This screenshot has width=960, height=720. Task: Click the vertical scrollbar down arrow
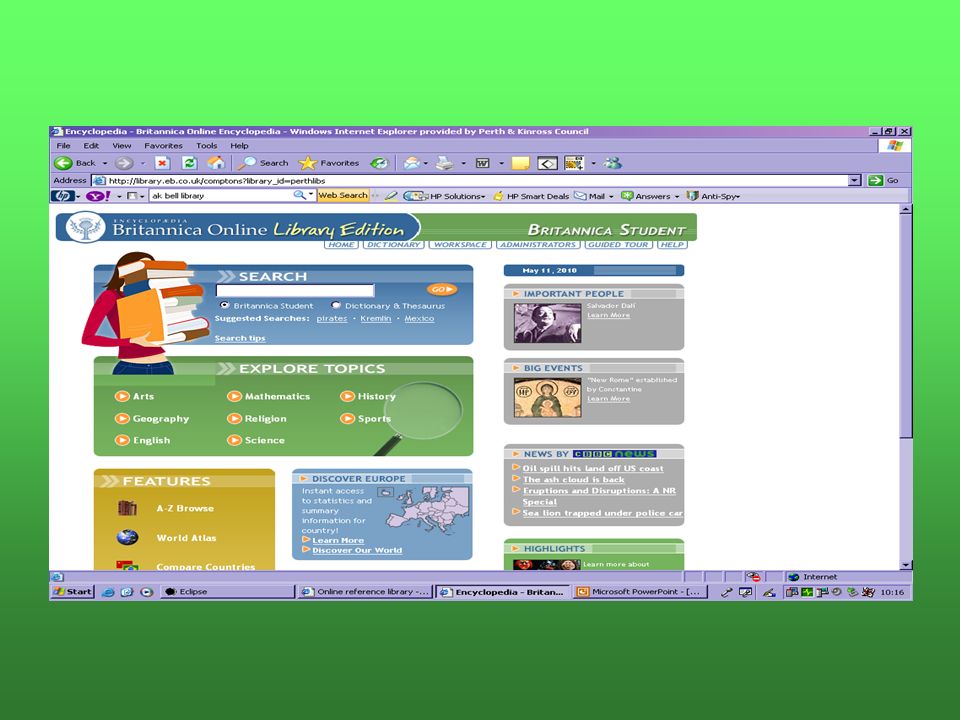pos(906,564)
